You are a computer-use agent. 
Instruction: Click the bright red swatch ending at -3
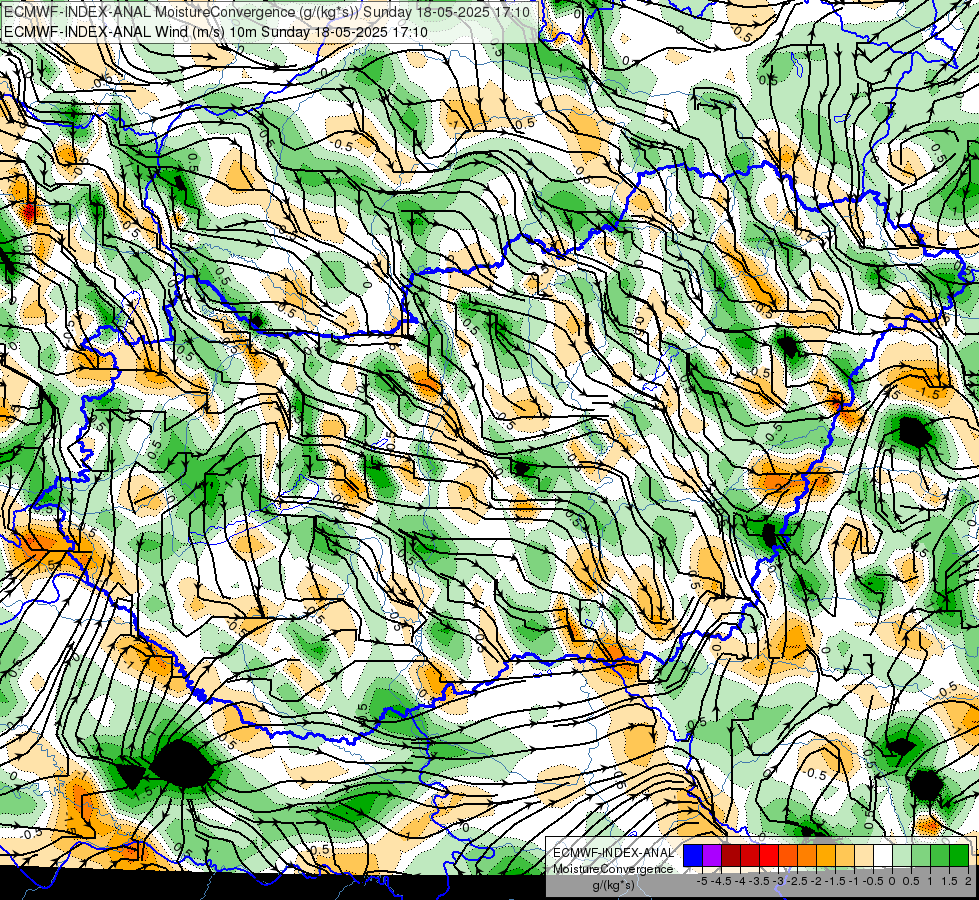click(x=769, y=856)
